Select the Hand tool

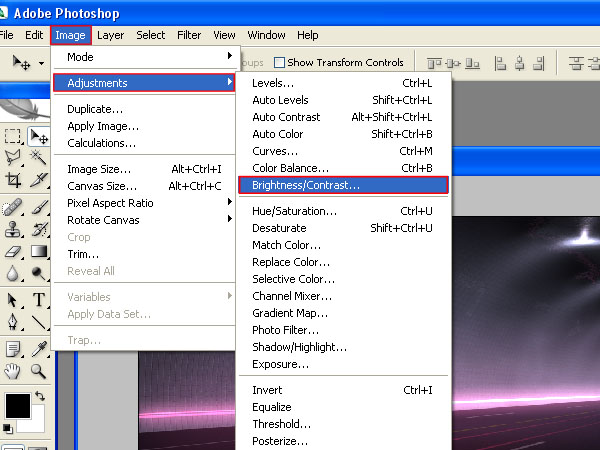pos(13,371)
